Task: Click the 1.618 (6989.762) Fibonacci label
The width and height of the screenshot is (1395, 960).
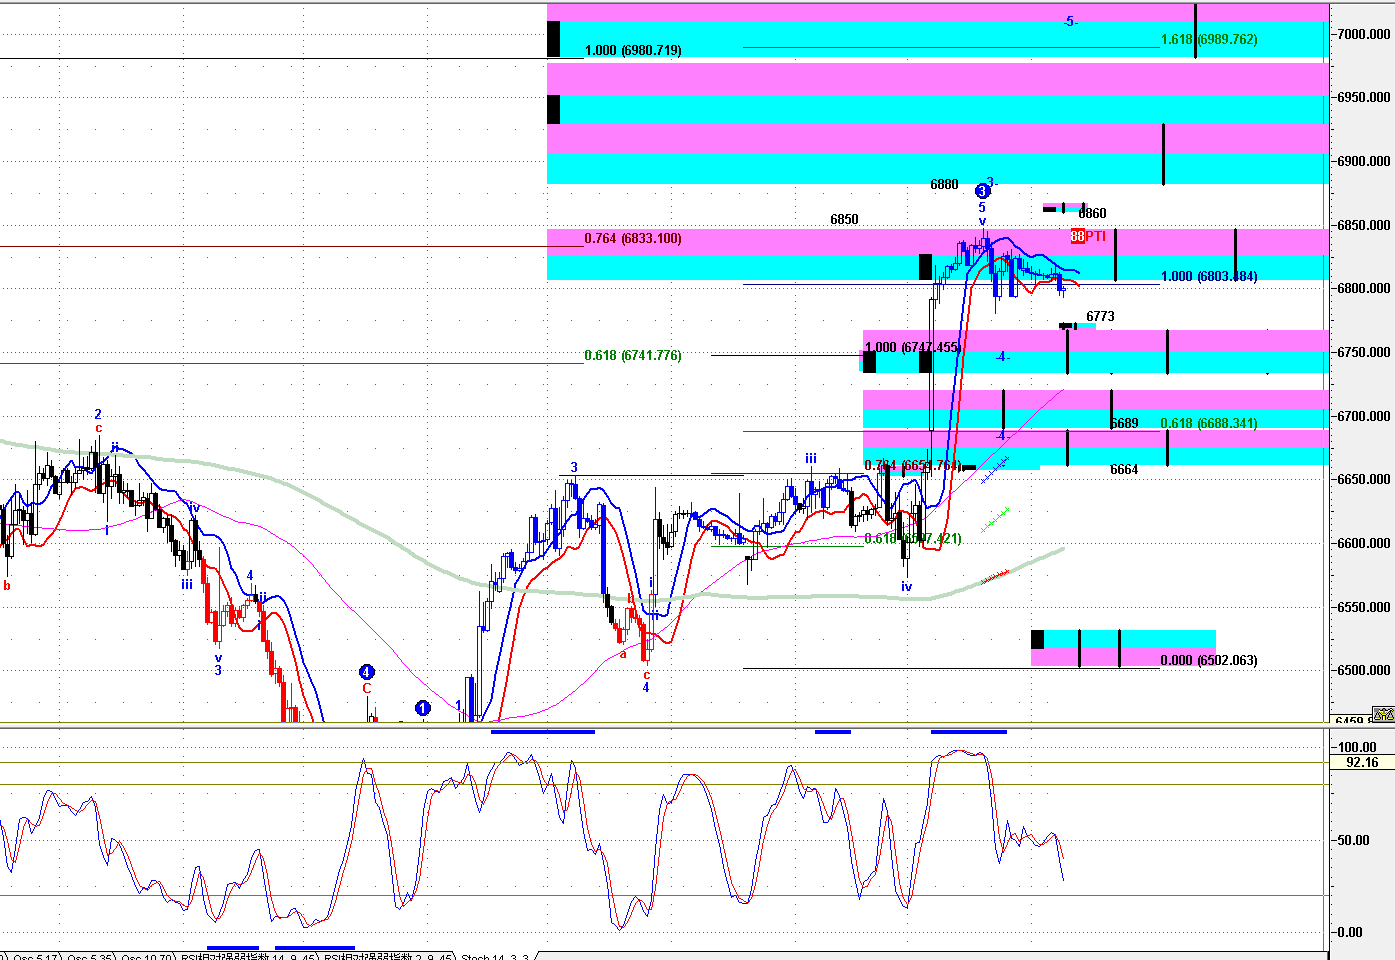Action: [x=1209, y=39]
